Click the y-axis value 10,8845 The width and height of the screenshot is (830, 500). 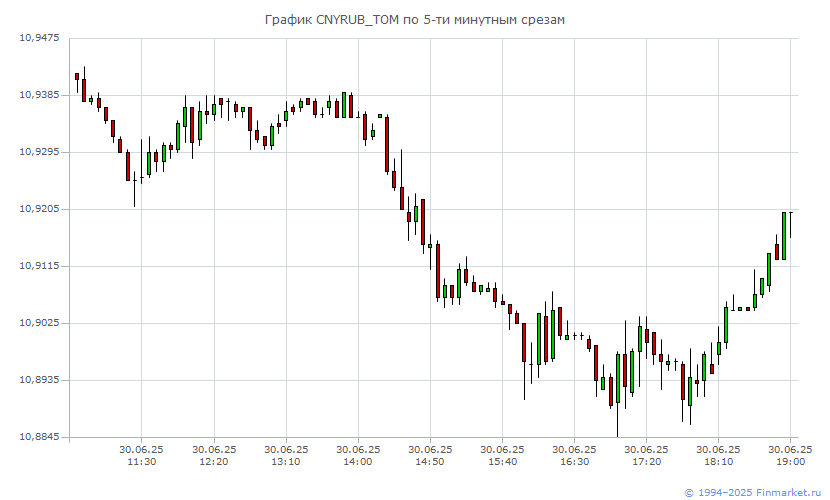click(x=39, y=437)
